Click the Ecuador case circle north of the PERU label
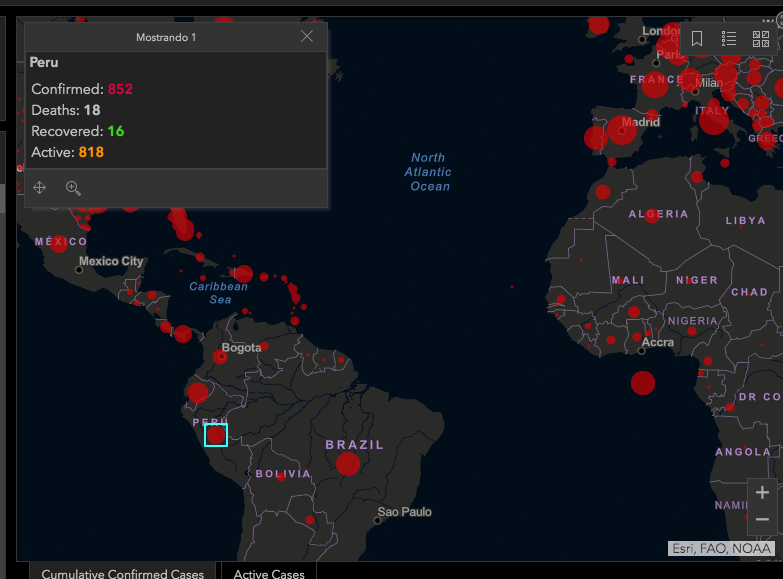Screen dimensions: 783x579 (x=198, y=393)
